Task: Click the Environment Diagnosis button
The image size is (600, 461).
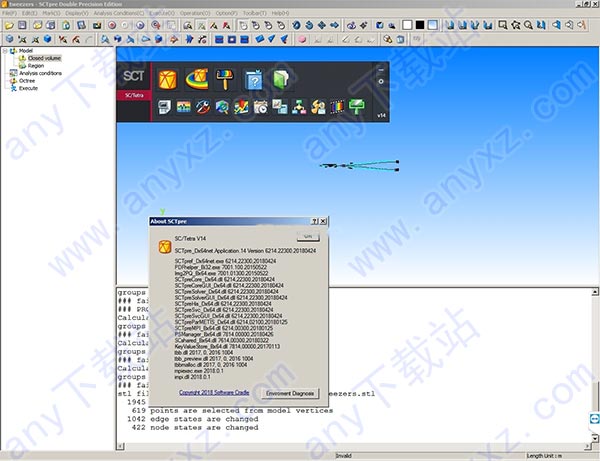Action: click(290, 393)
